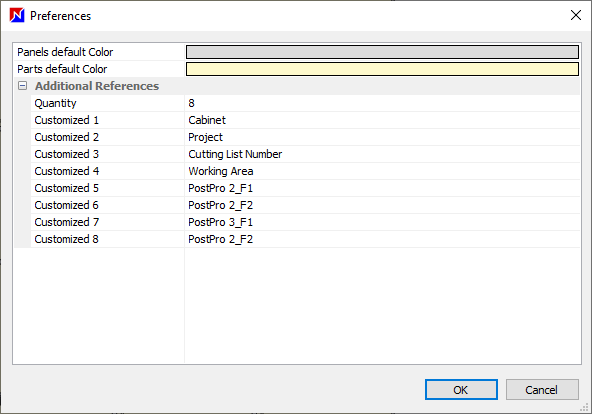Select the Panels default Color label
This screenshot has width=592, height=414.
[x=65, y=52]
